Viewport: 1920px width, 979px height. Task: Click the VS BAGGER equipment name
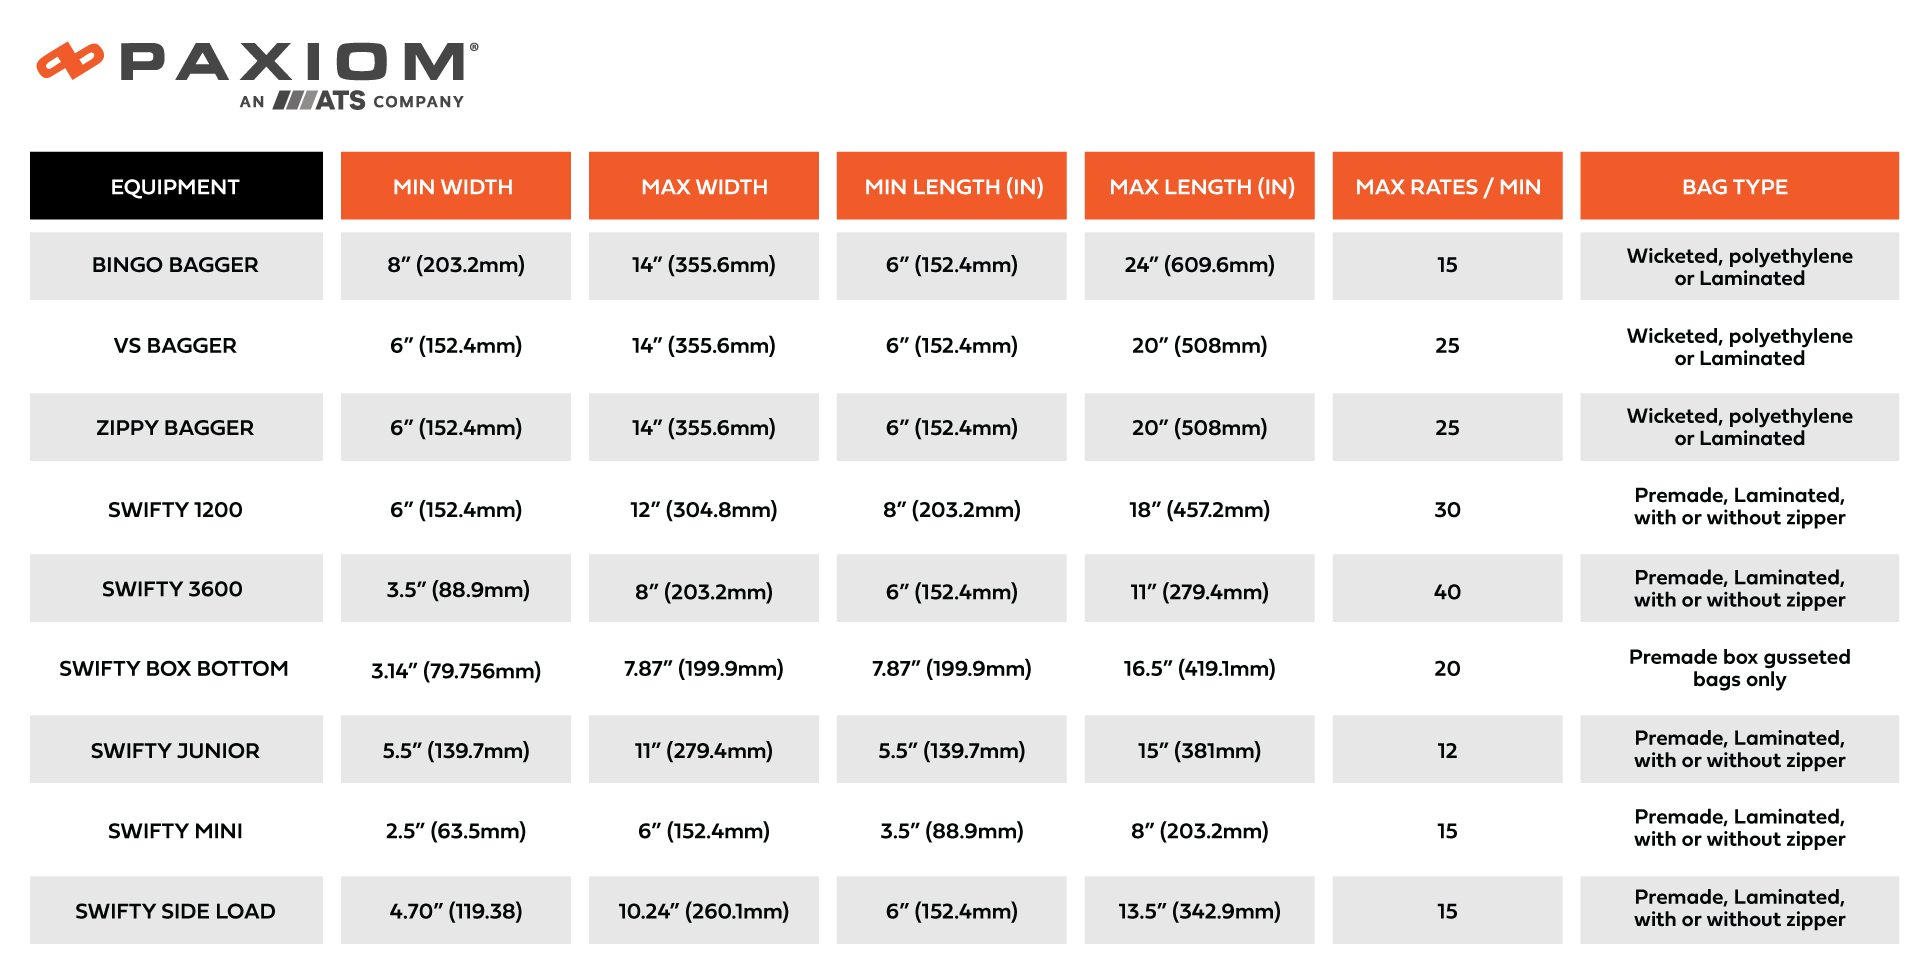pos(175,346)
